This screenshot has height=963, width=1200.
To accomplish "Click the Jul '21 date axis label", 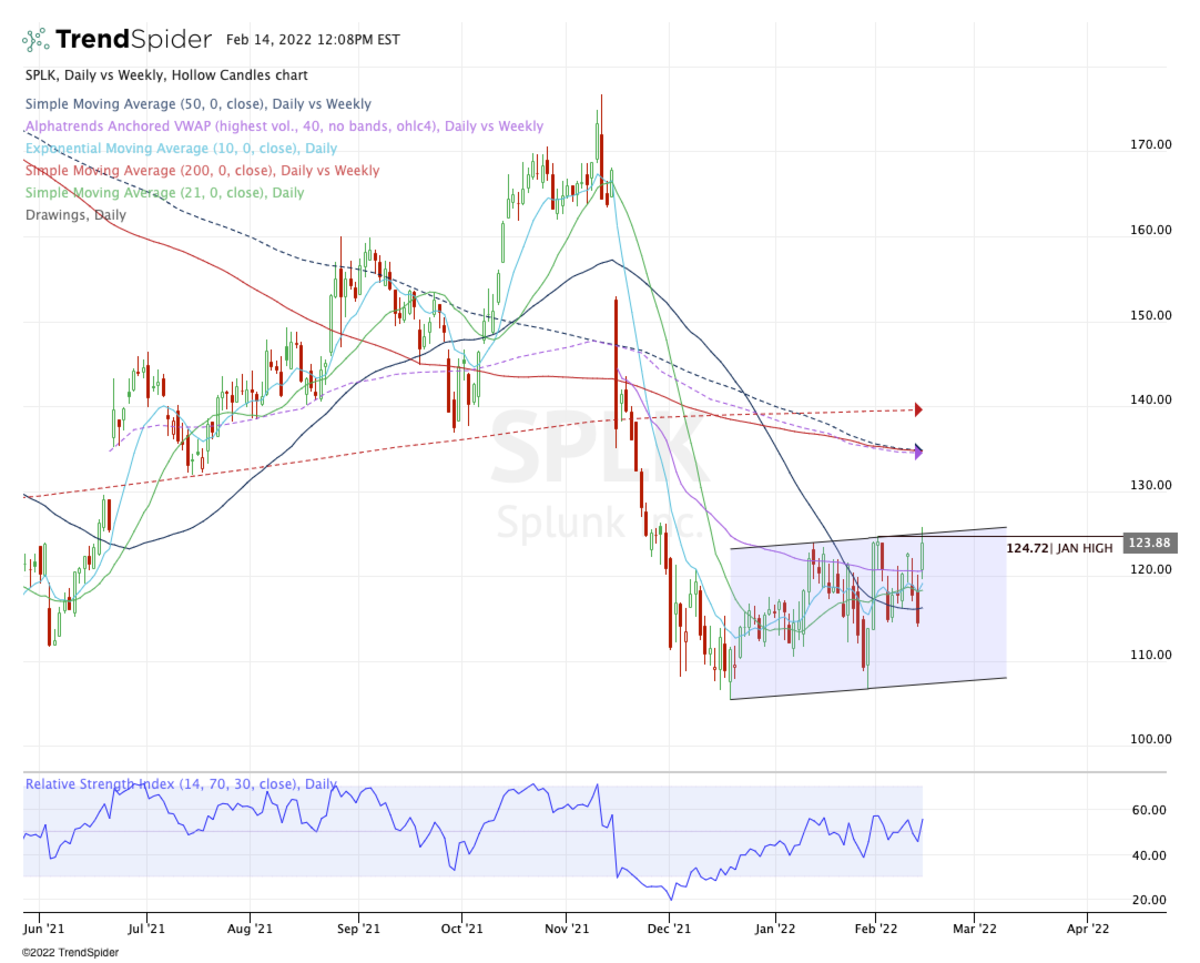I will 147,928.
